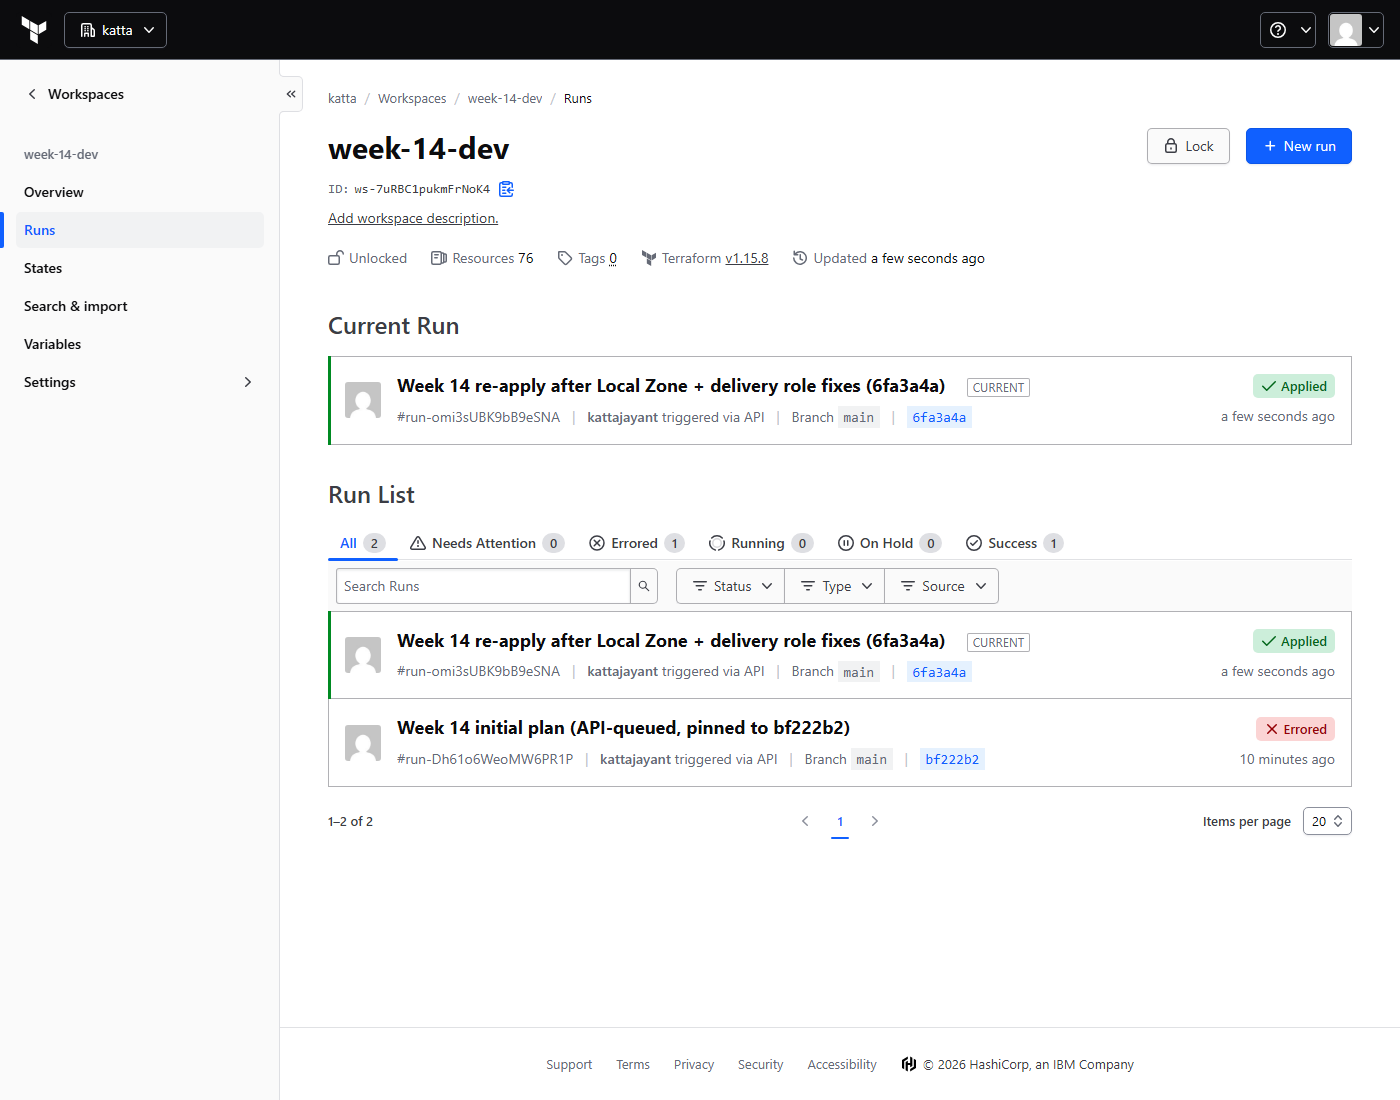The height and width of the screenshot is (1100, 1400).
Task: Lock the workspace
Action: tap(1188, 146)
